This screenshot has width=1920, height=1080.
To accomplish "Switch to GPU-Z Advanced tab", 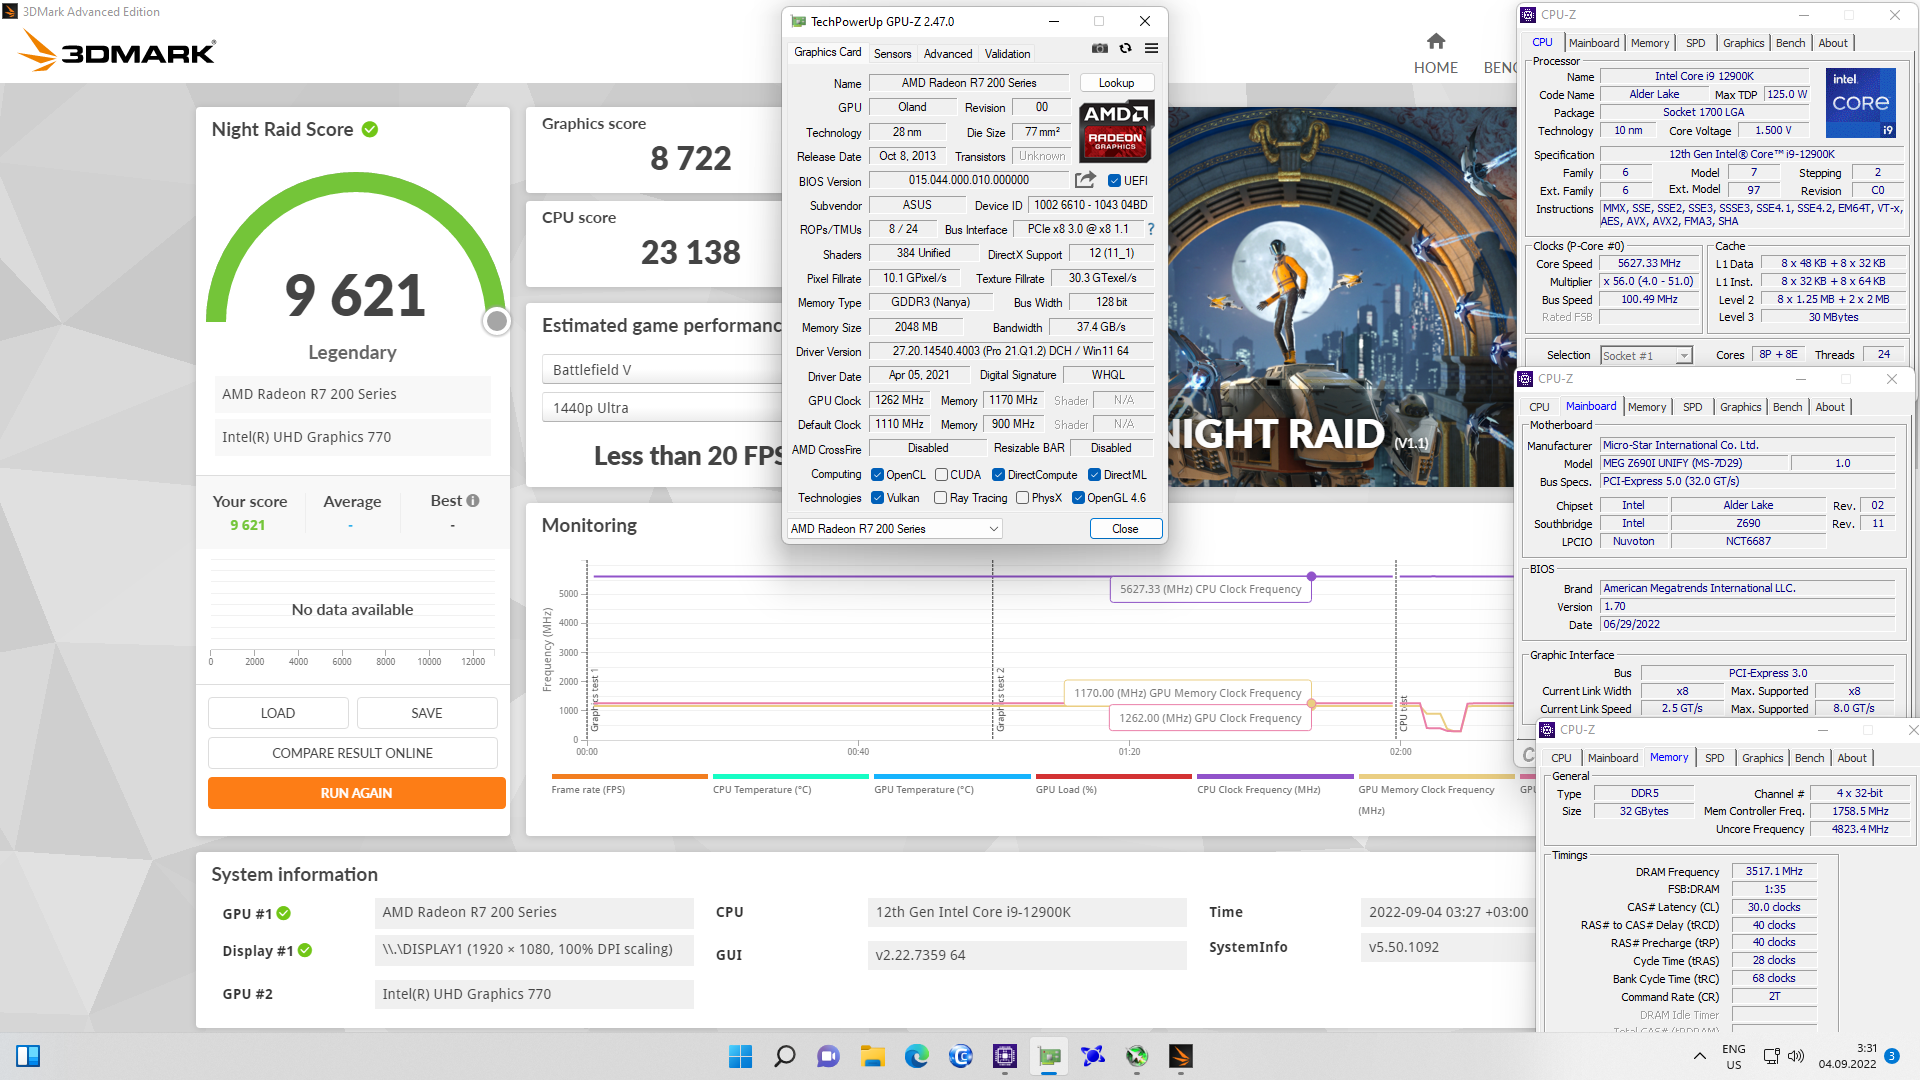I will pos(947,54).
